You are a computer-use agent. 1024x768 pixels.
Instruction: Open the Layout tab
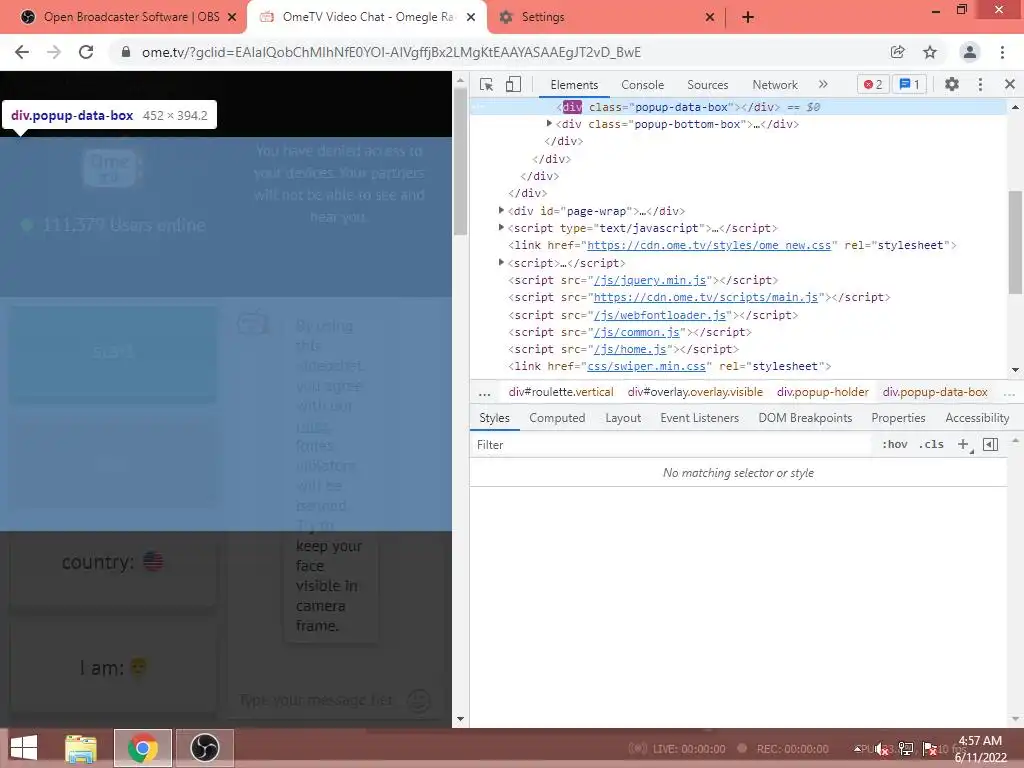point(623,418)
